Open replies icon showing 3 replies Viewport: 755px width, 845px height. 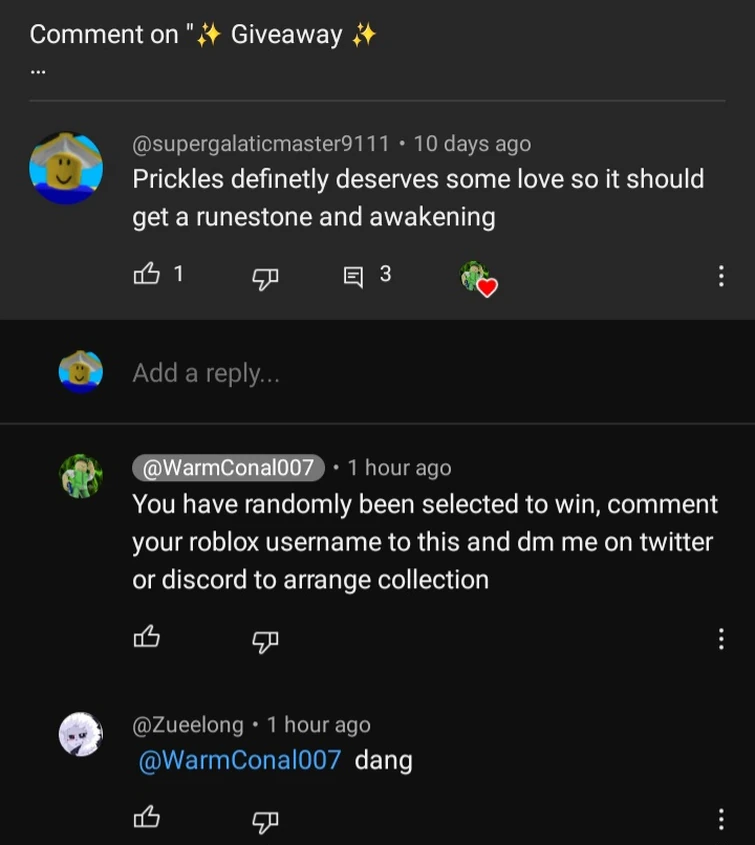click(x=355, y=276)
